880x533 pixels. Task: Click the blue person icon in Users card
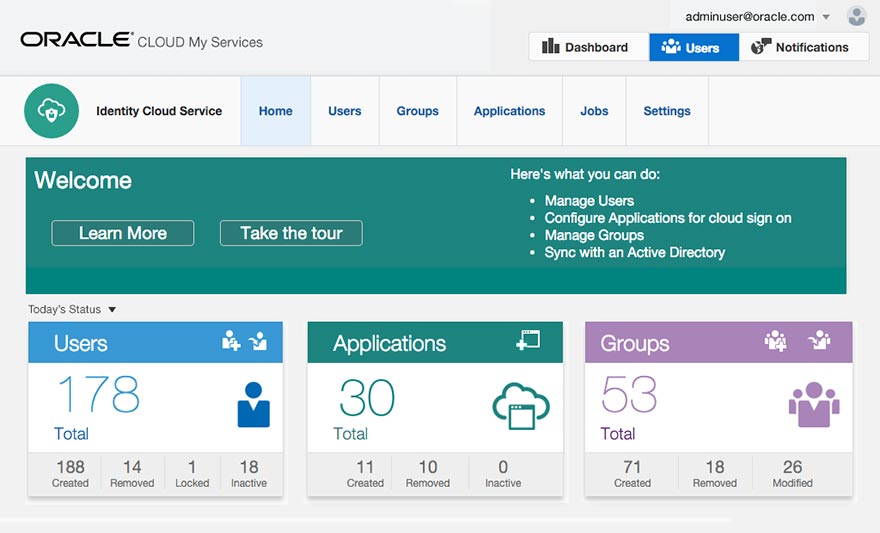pos(253,405)
